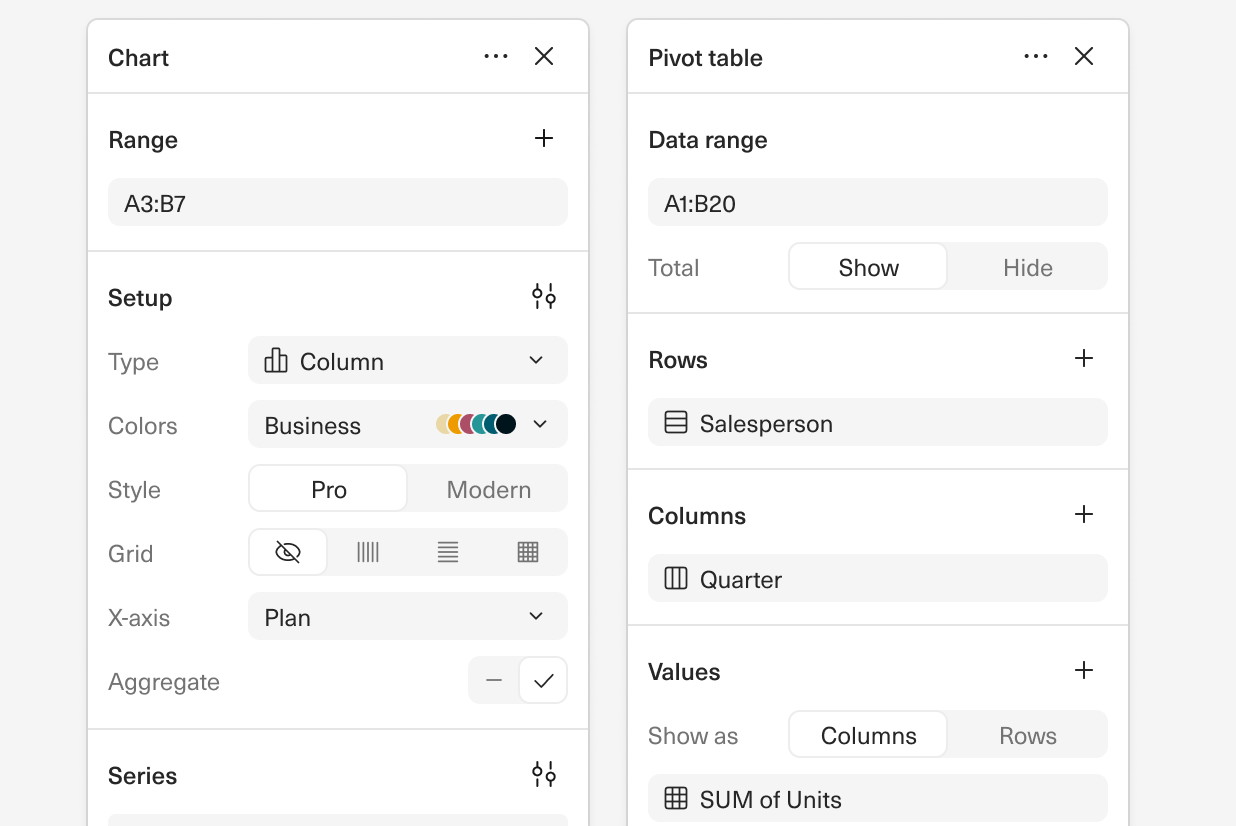Screen dimensions: 1236x826
Task: Click the Show as label
Action: click(693, 736)
